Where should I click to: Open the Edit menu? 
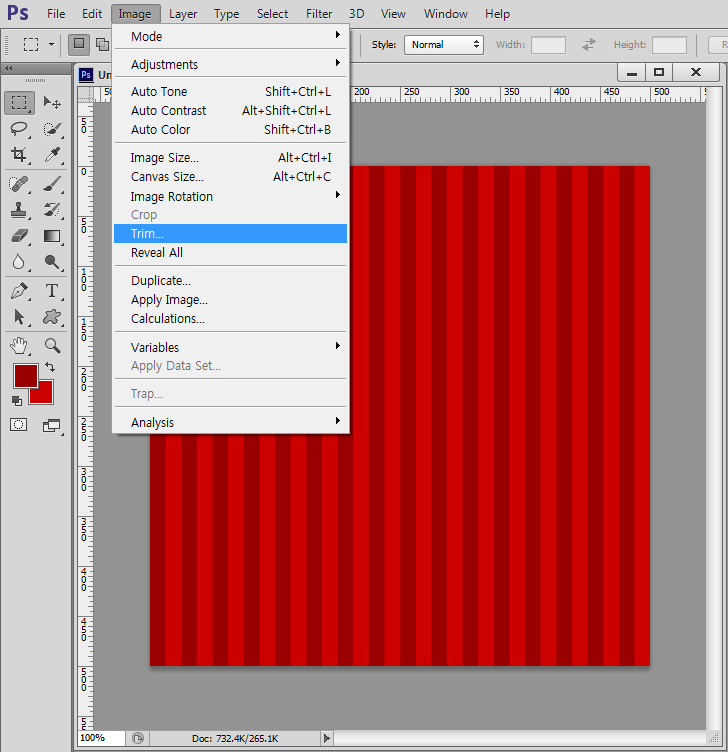(92, 14)
